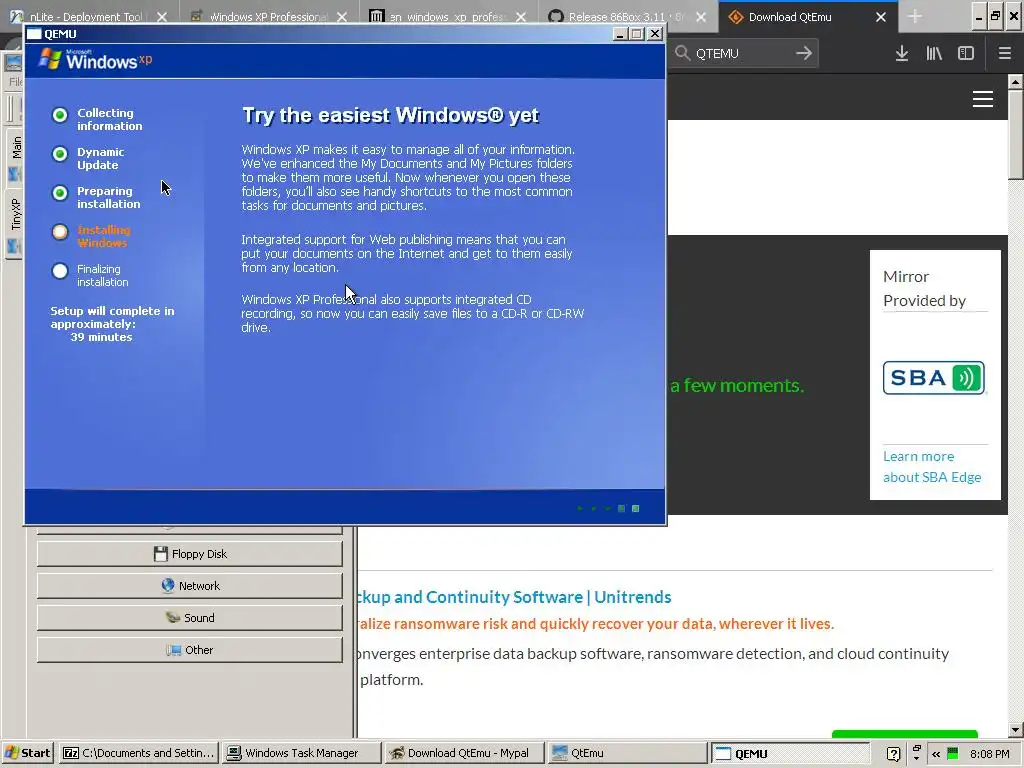Expand hidden tray icons with the chevron
Viewport: 1024px width, 768px height.
click(936, 754)
